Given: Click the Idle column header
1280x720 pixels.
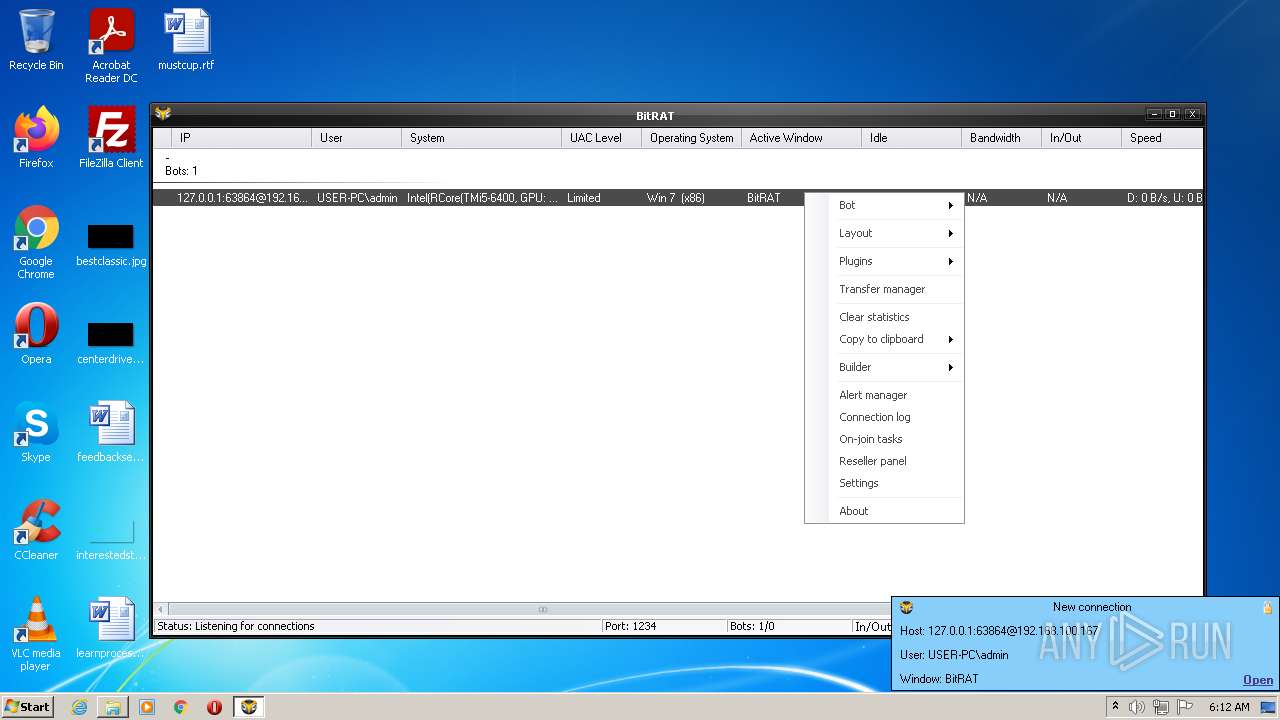Looking at the screenshot, I should [911, 138].
